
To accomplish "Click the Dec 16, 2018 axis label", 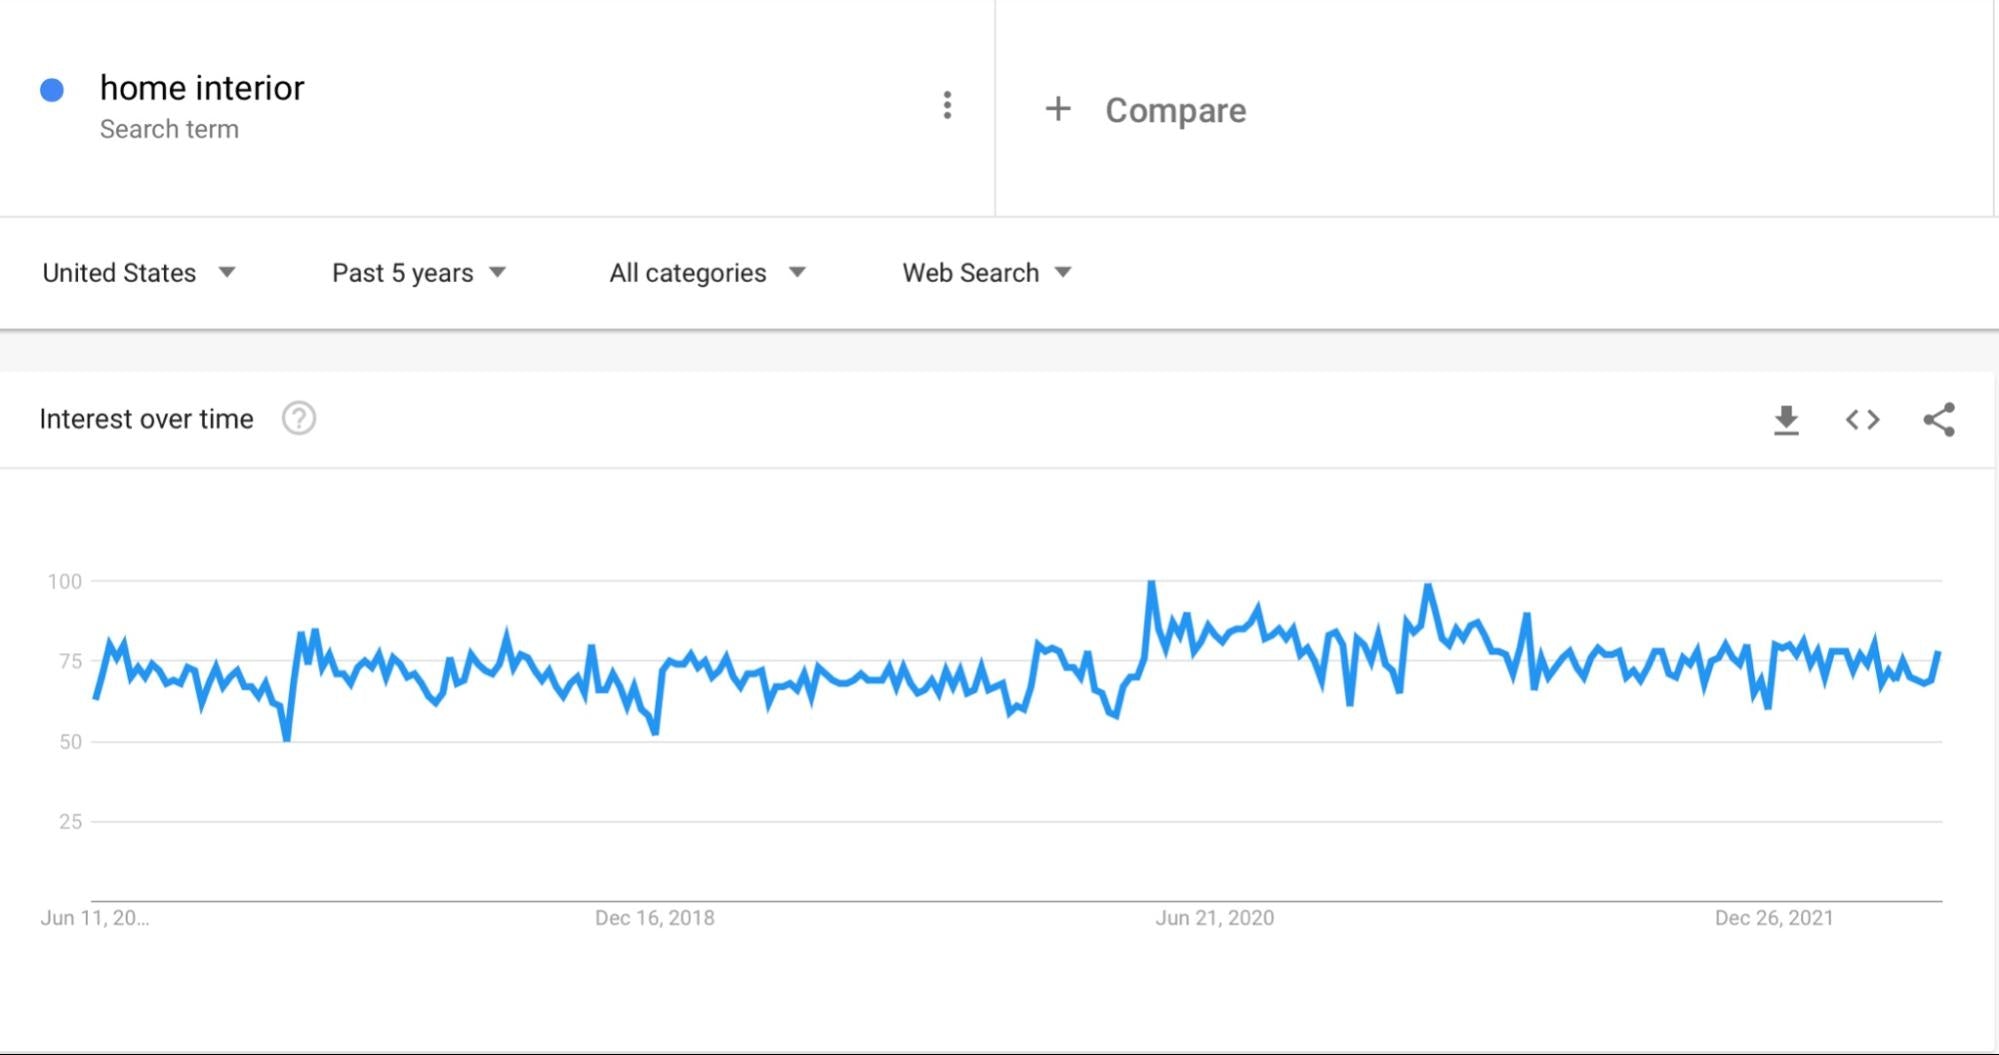I will [x=654, y=917].
